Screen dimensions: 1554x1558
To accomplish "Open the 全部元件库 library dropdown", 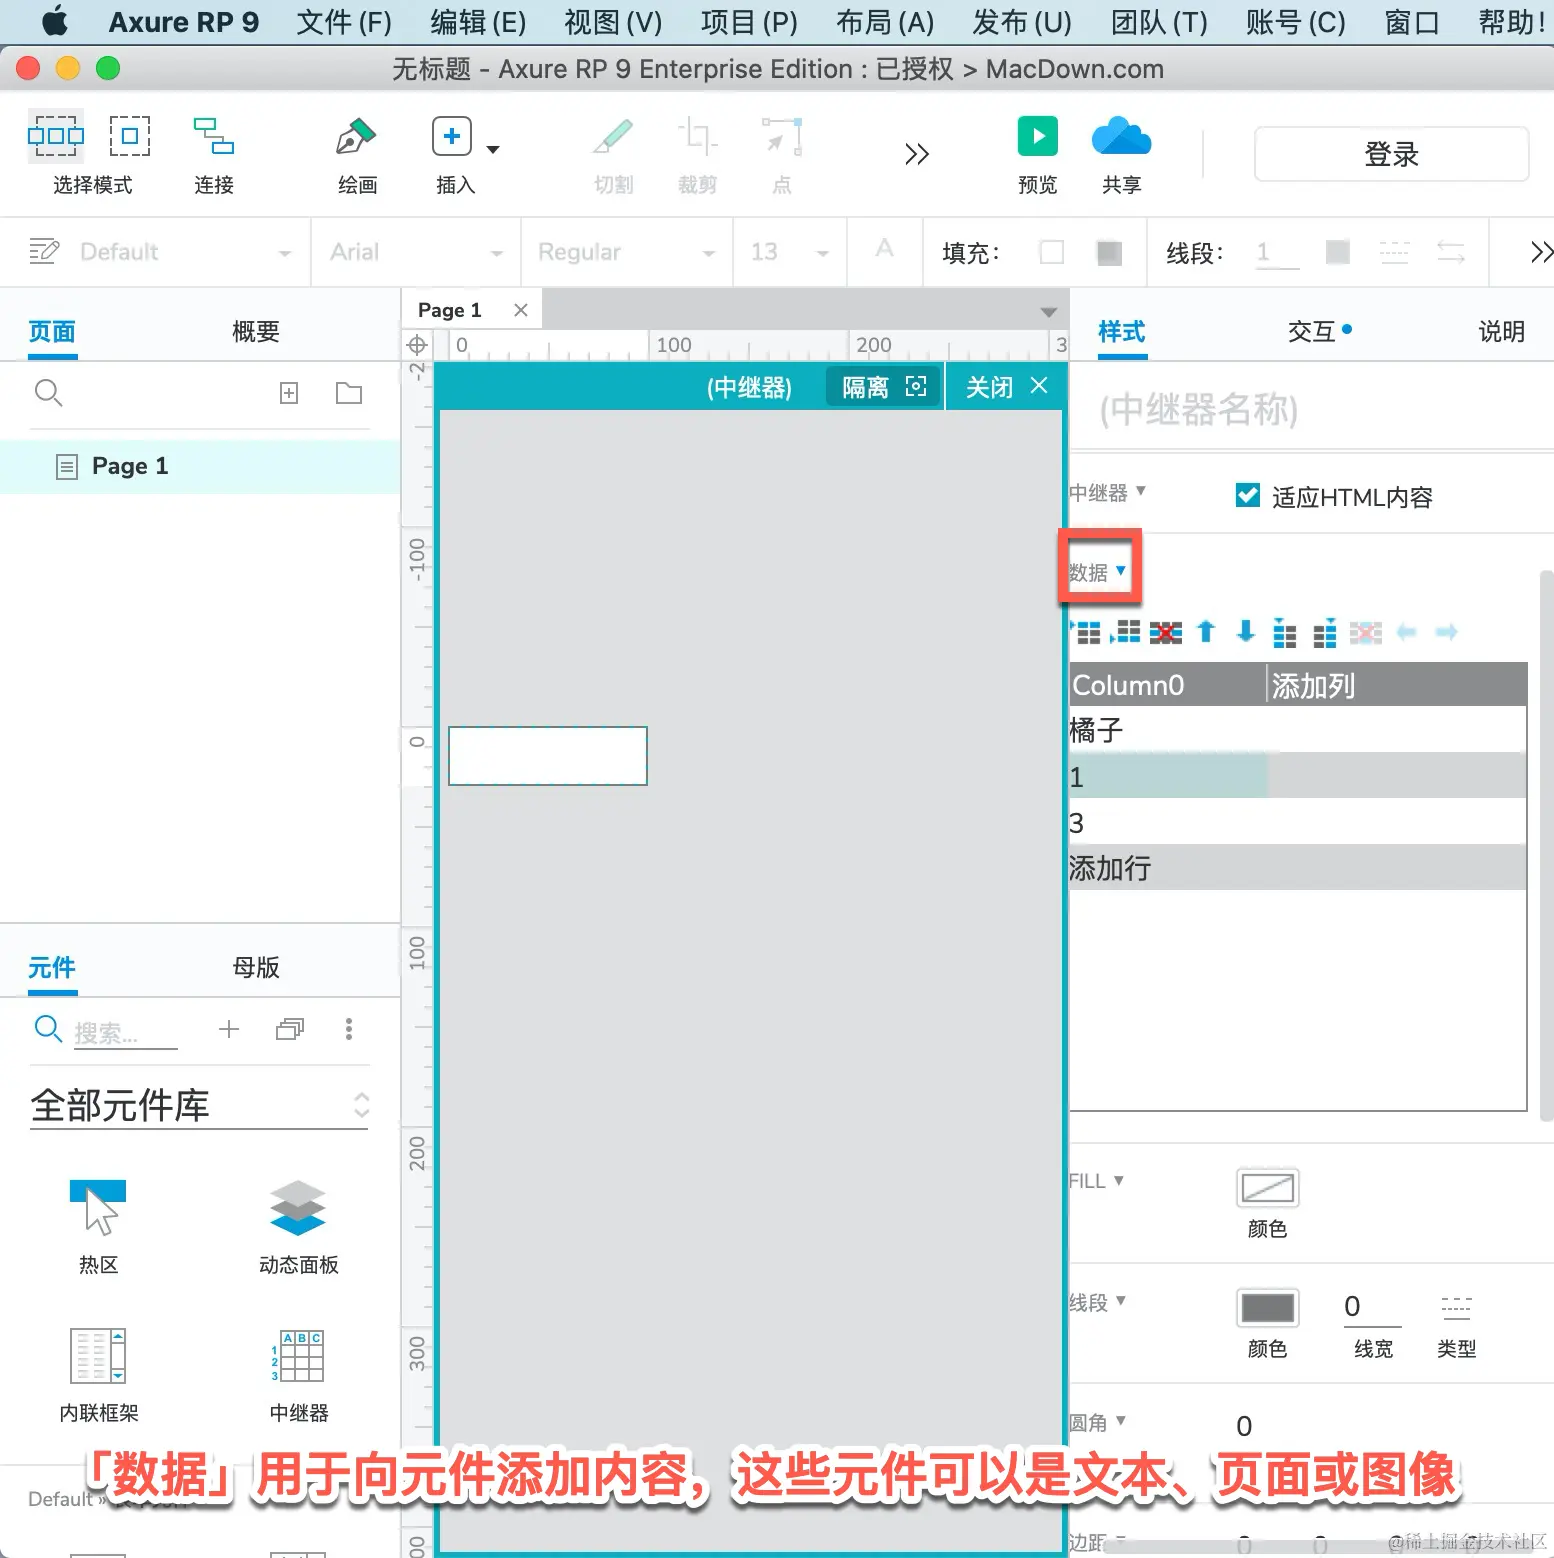I will pos(200,1106).
